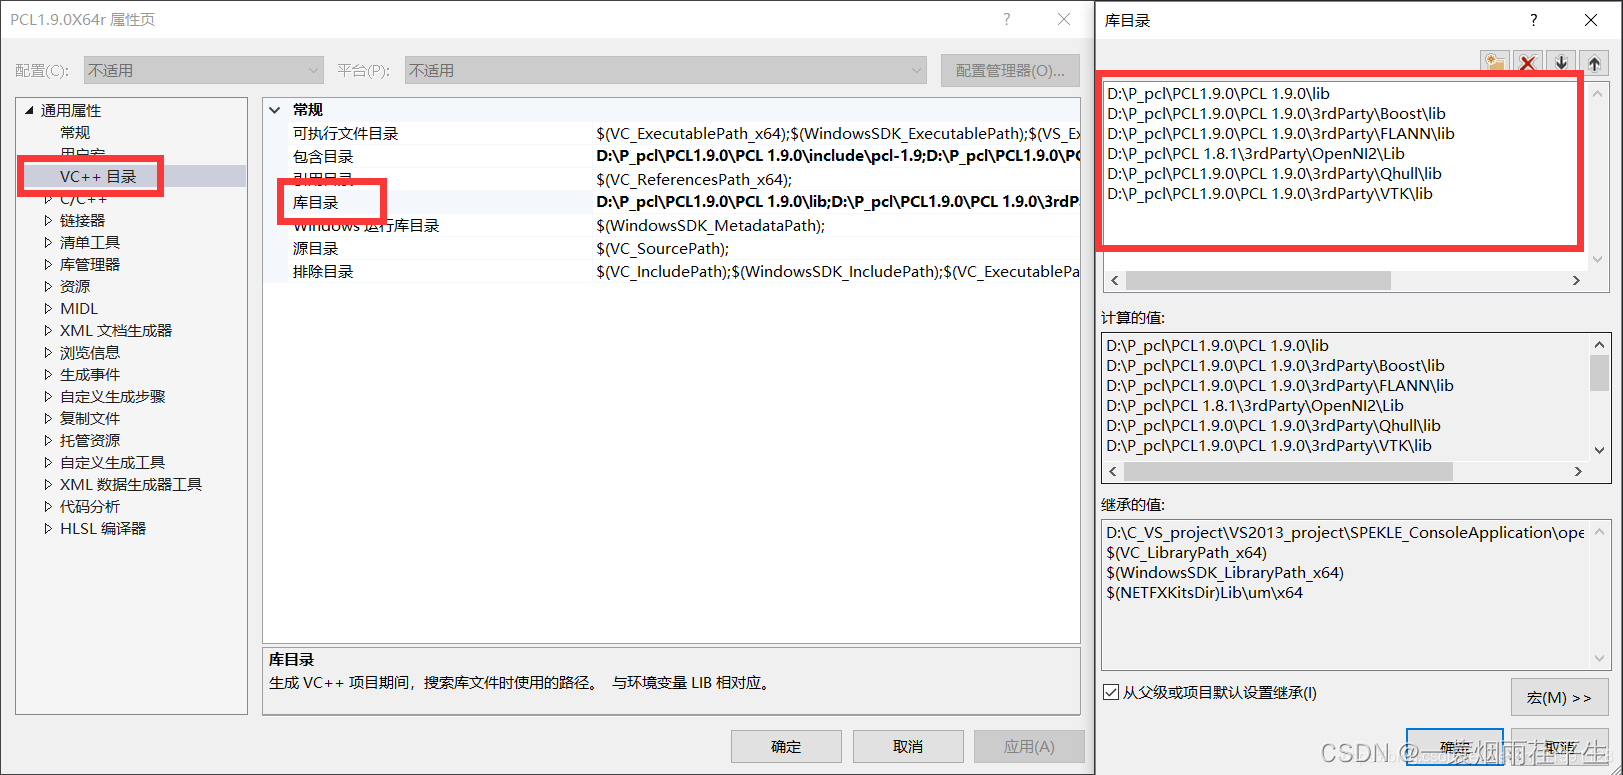The width and height of the screenshot is (1623, 775).
Task: Select the 自定义生成步骤 tree item
Action: [x=113, y=396]
